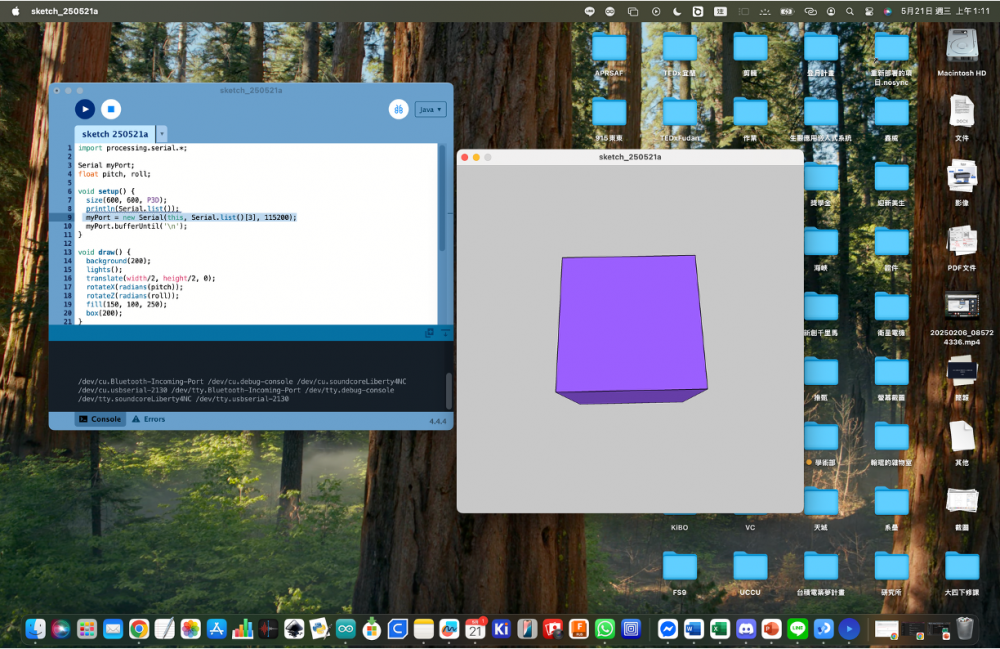Screen dimensions: 1000x649
Task: Open Arduino IDE from the Dock
Action: 345,629
